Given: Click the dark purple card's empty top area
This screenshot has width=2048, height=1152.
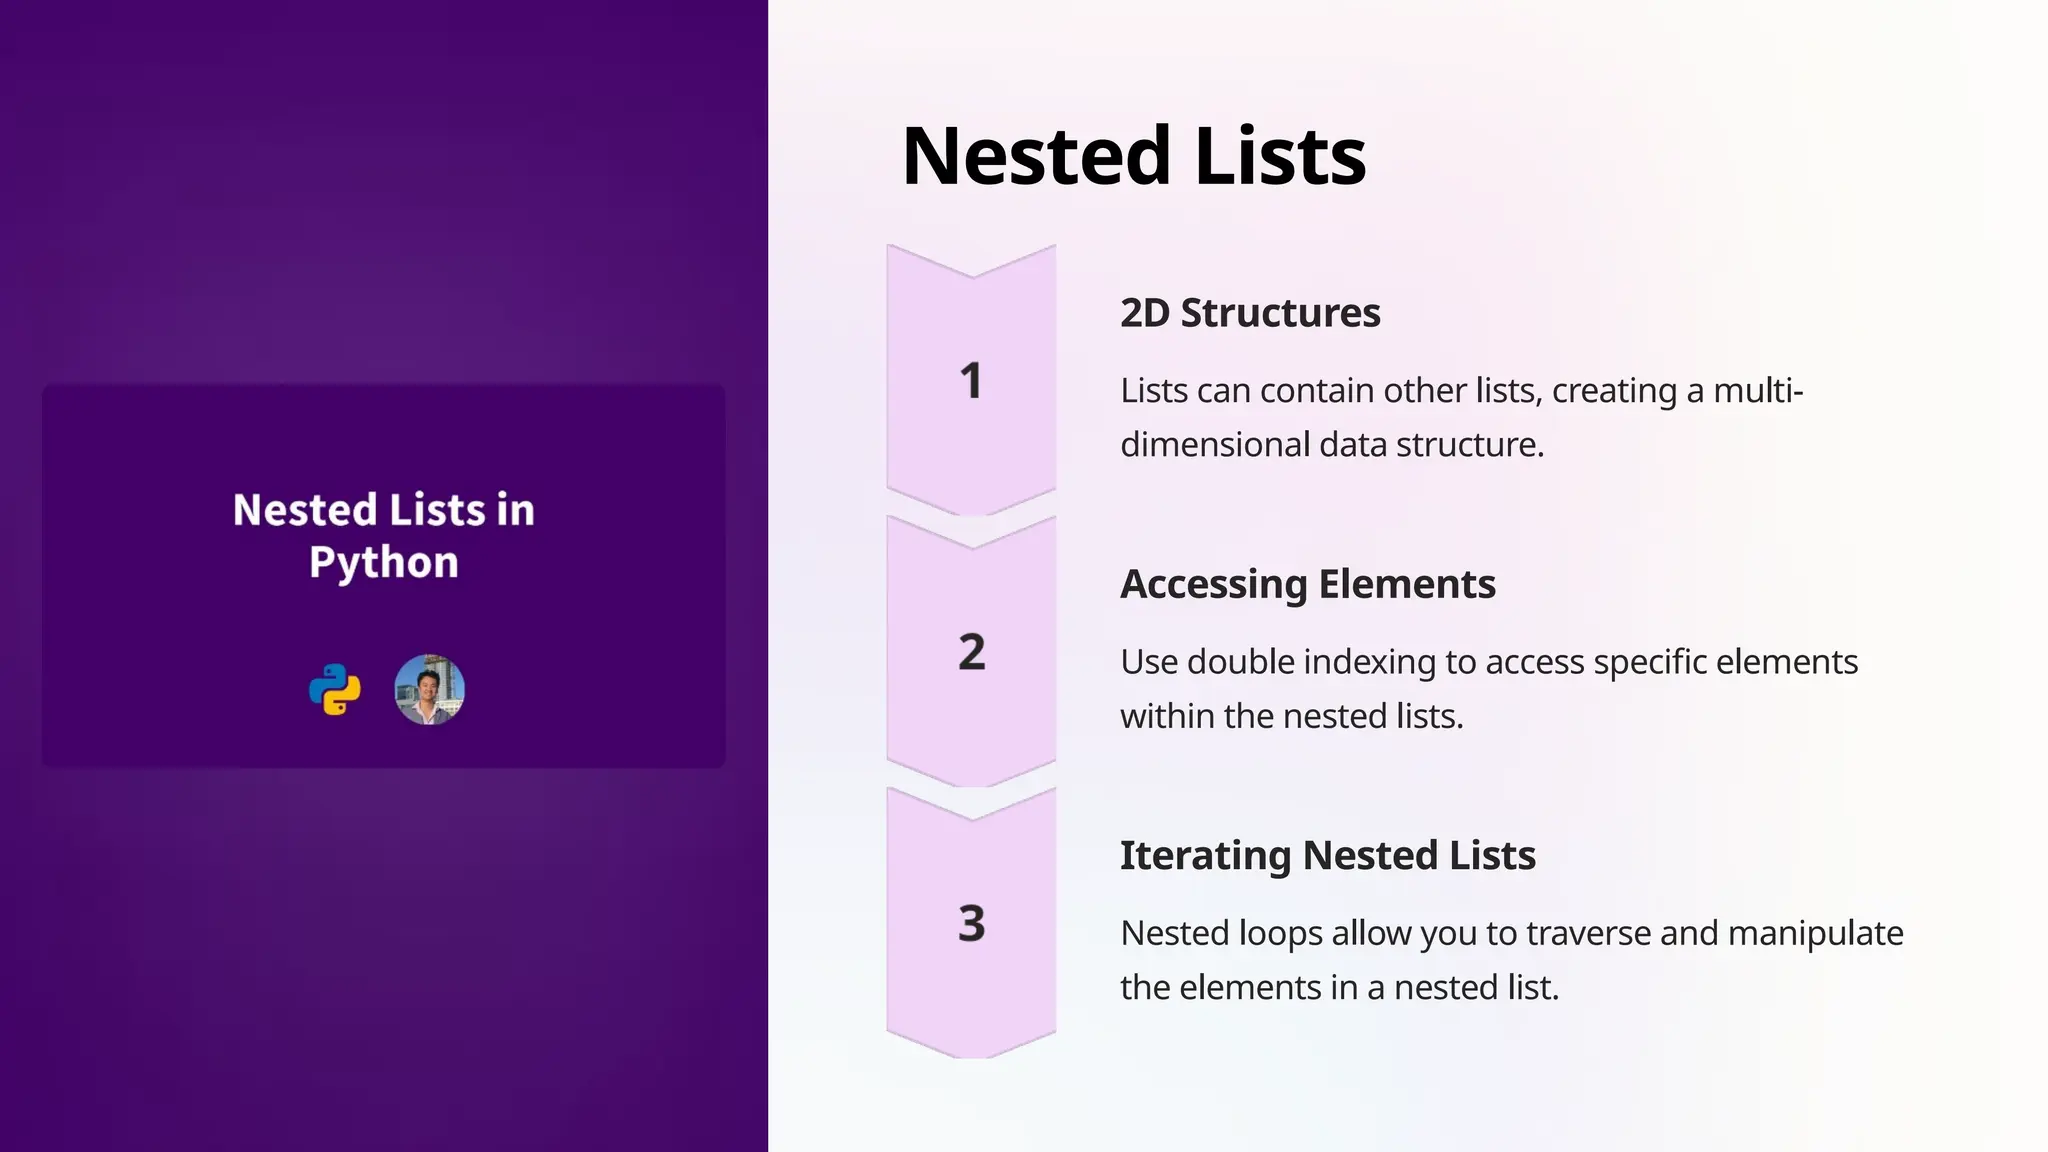Looking at the screenshot, I should pos(384,430).
